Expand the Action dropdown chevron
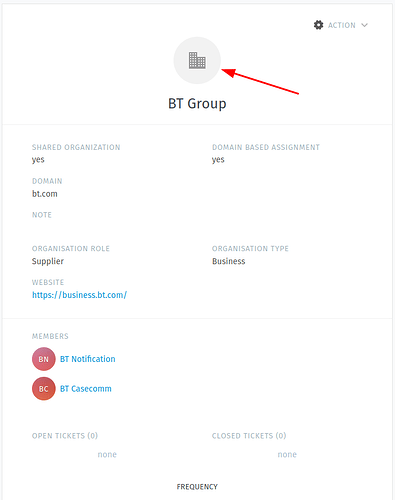395x500 pixels. tap(364, 25)
